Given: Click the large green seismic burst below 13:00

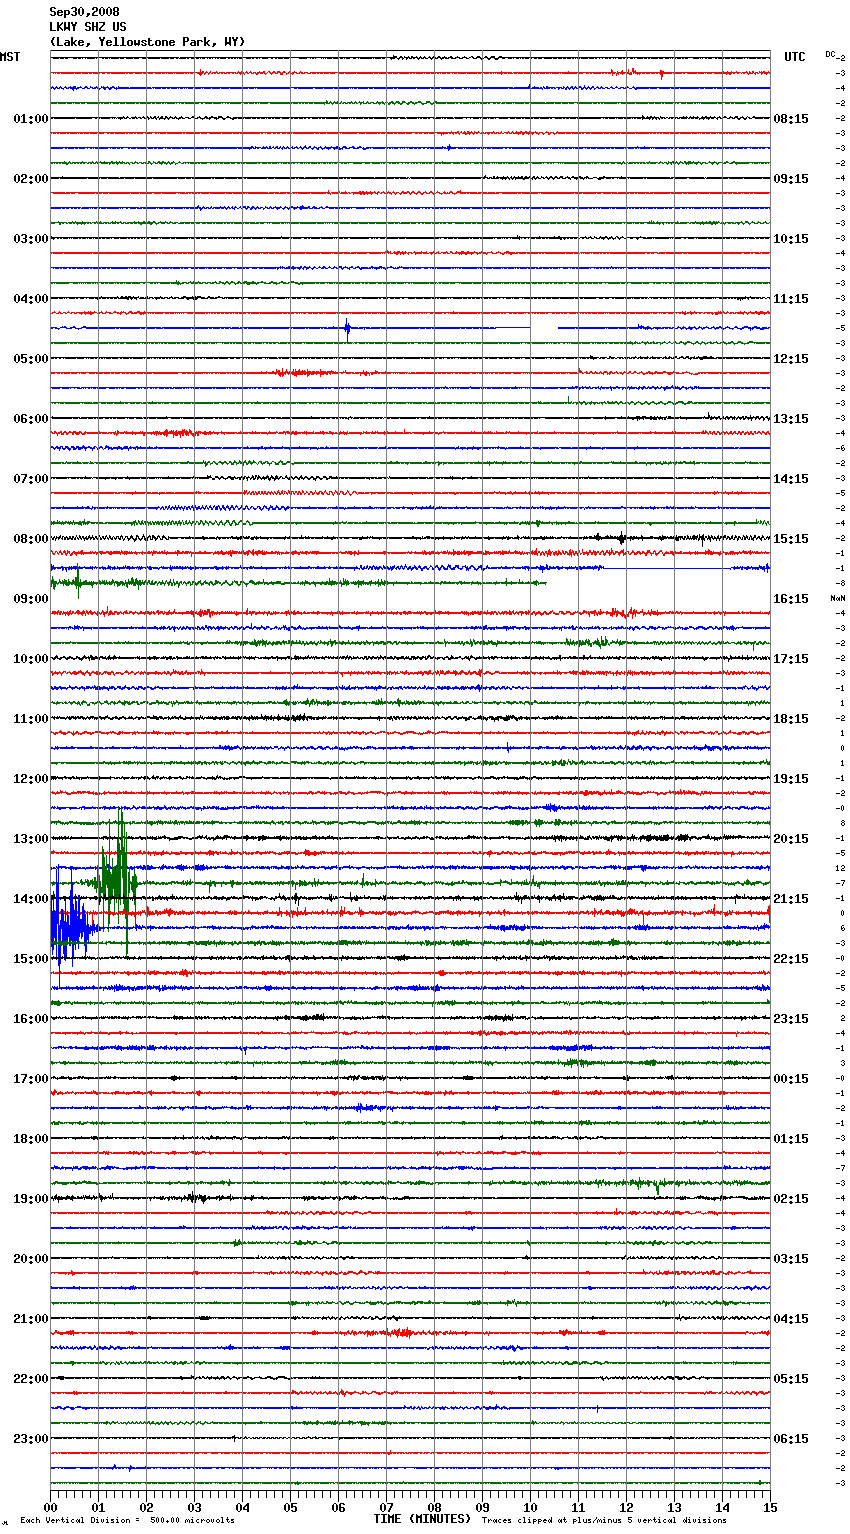Looking at the screenshot, I should 117,880.
